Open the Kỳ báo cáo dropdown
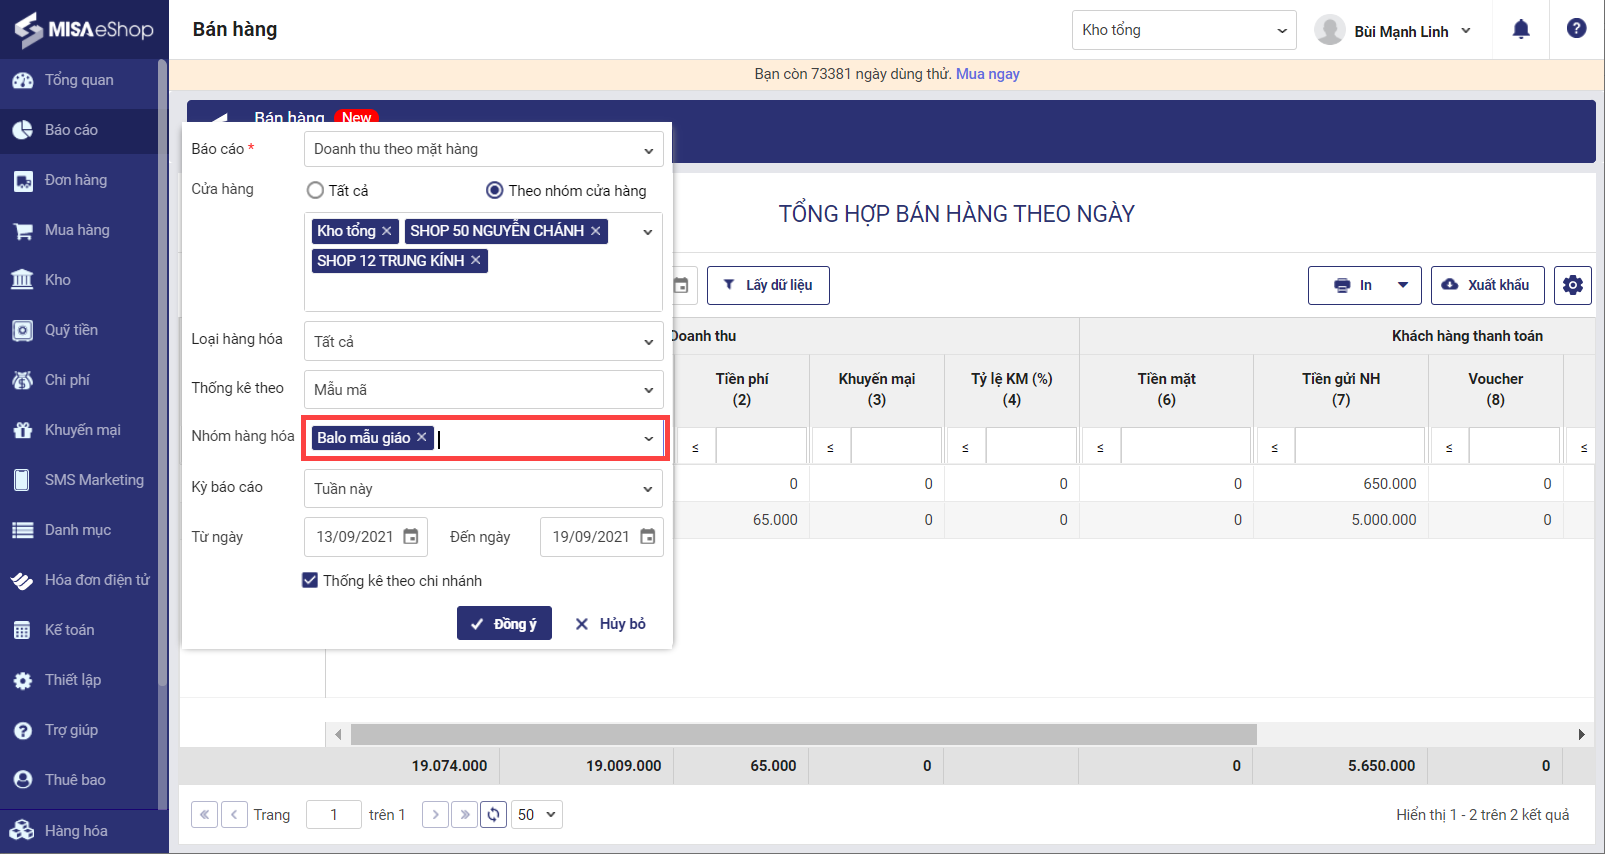Viewport: 1605px width, 854px height. (483, 489)
